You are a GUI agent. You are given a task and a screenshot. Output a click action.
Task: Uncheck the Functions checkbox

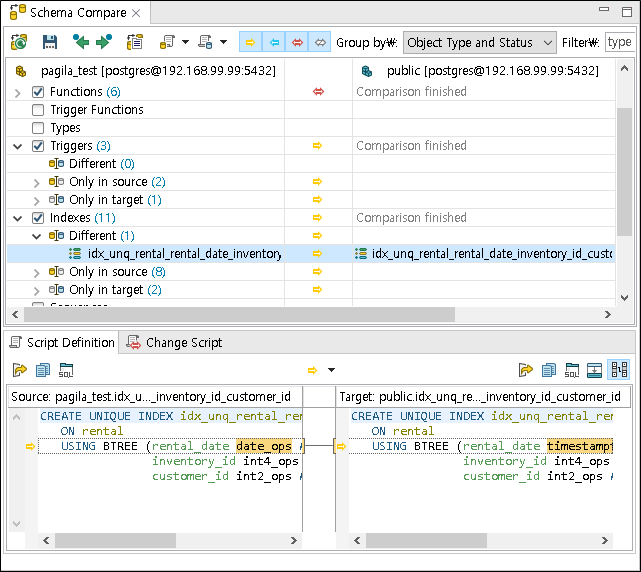coord(38,92)
